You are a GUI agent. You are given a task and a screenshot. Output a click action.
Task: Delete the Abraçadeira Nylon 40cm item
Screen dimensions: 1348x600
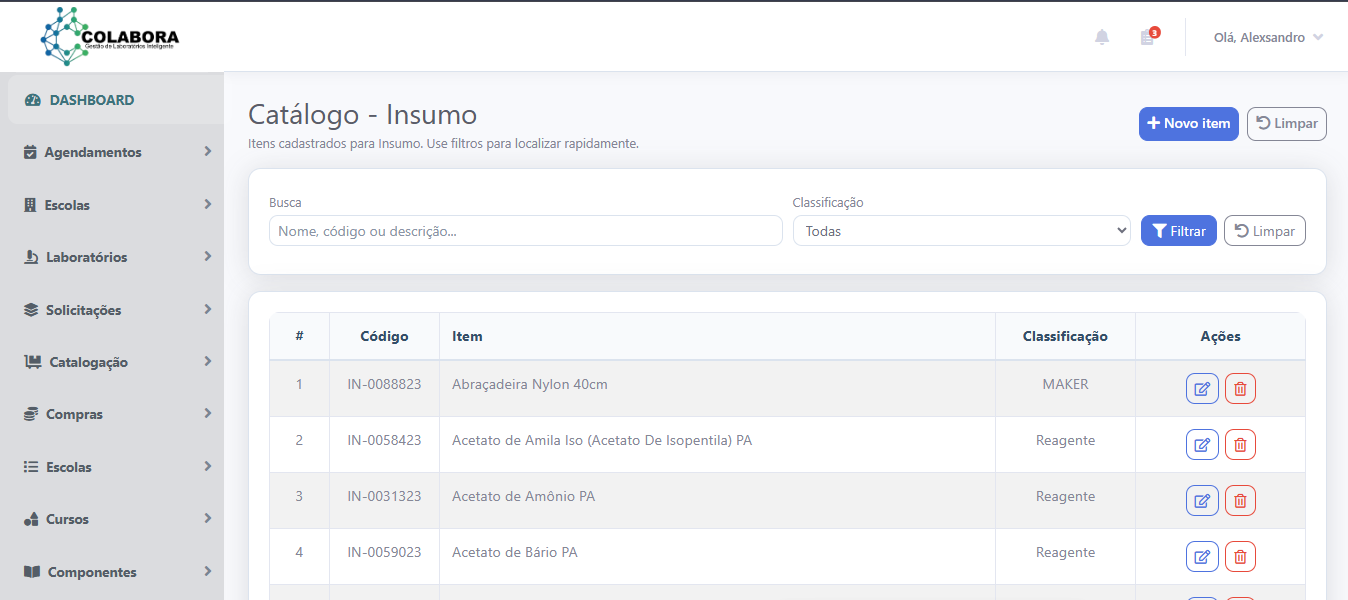[x=1240, y=388]
